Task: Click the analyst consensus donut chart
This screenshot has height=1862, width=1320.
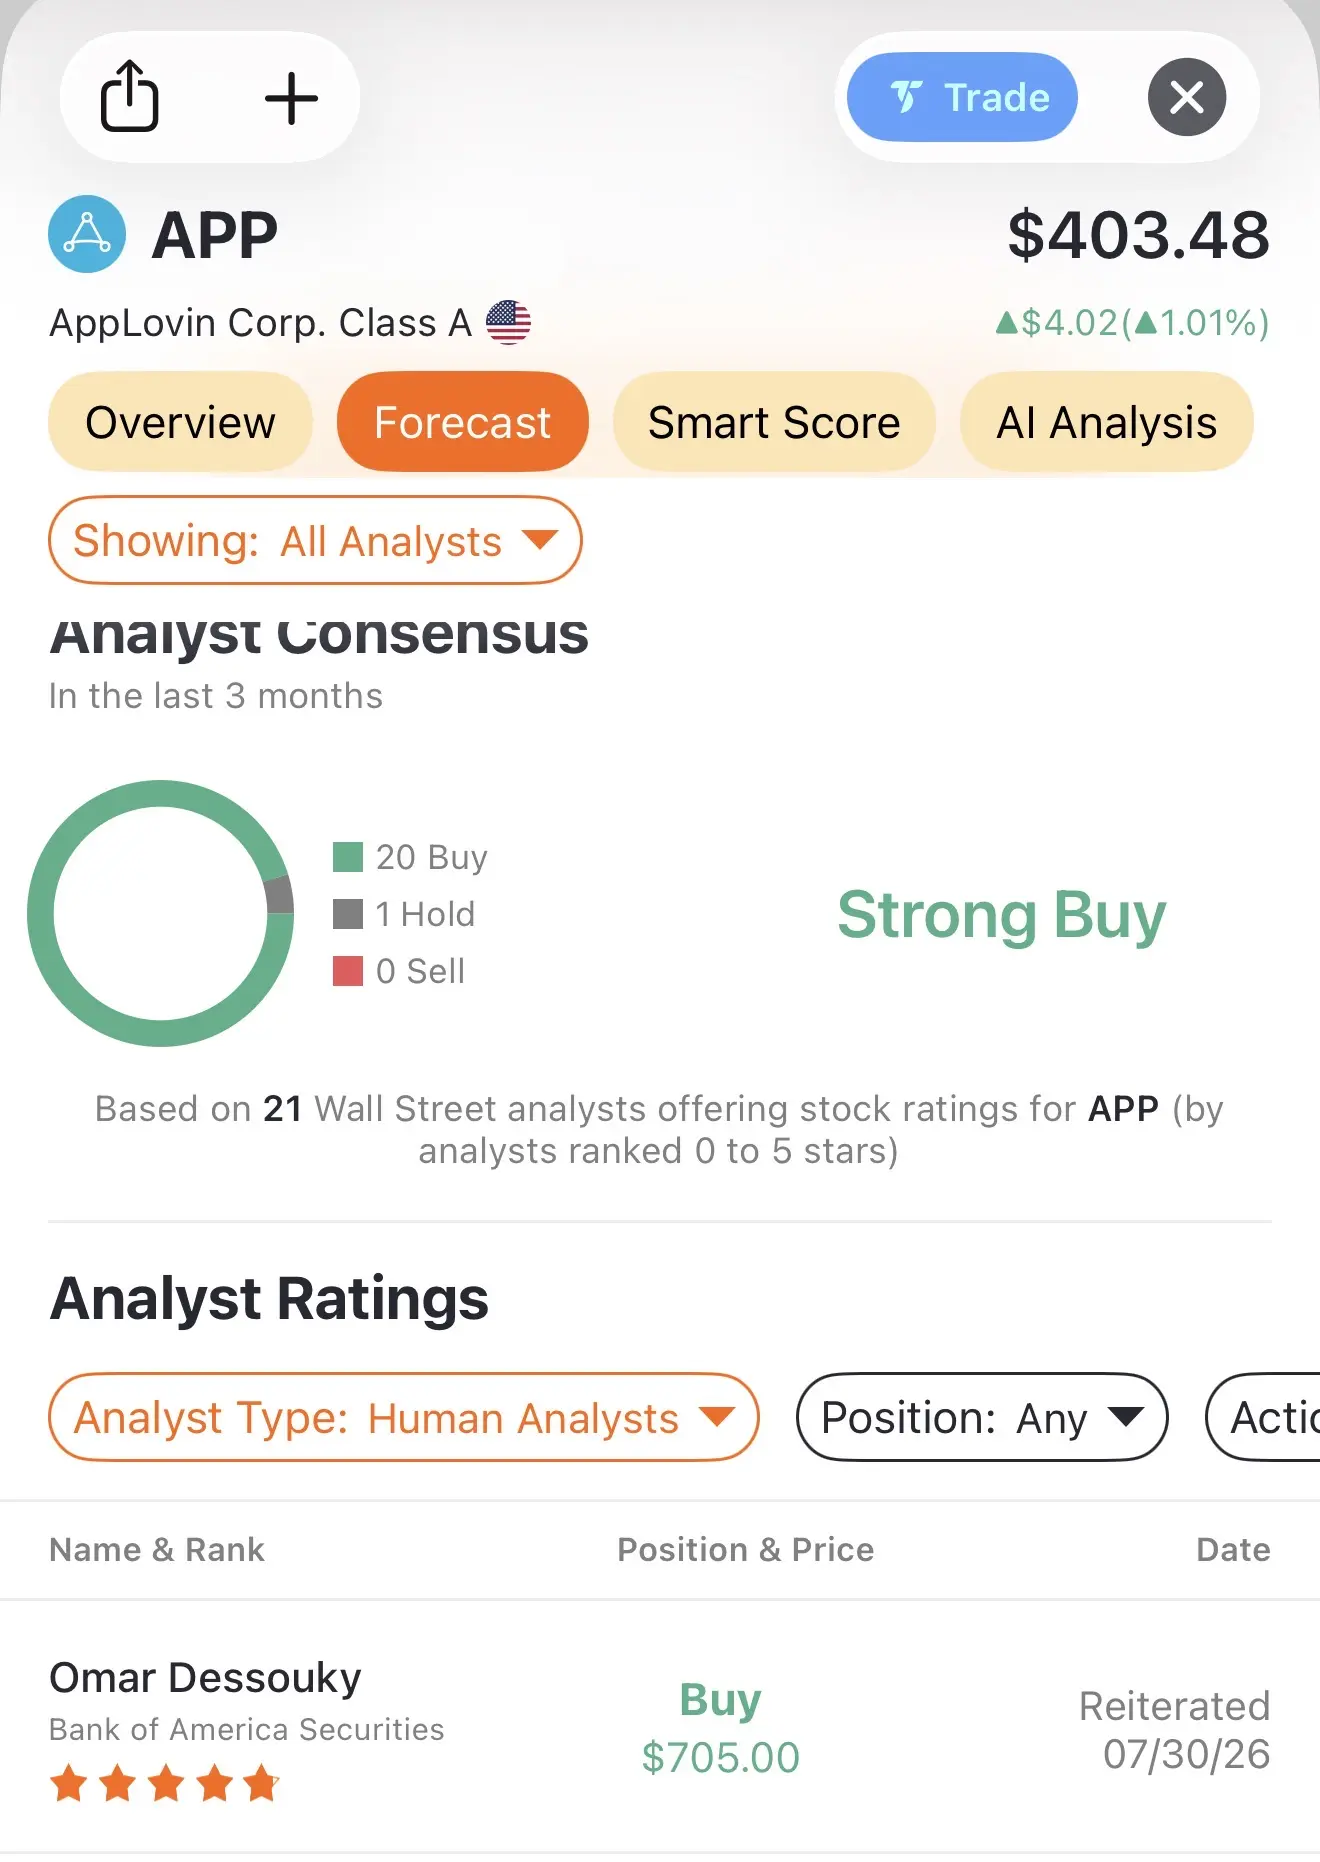Action: tap(160, 913)
